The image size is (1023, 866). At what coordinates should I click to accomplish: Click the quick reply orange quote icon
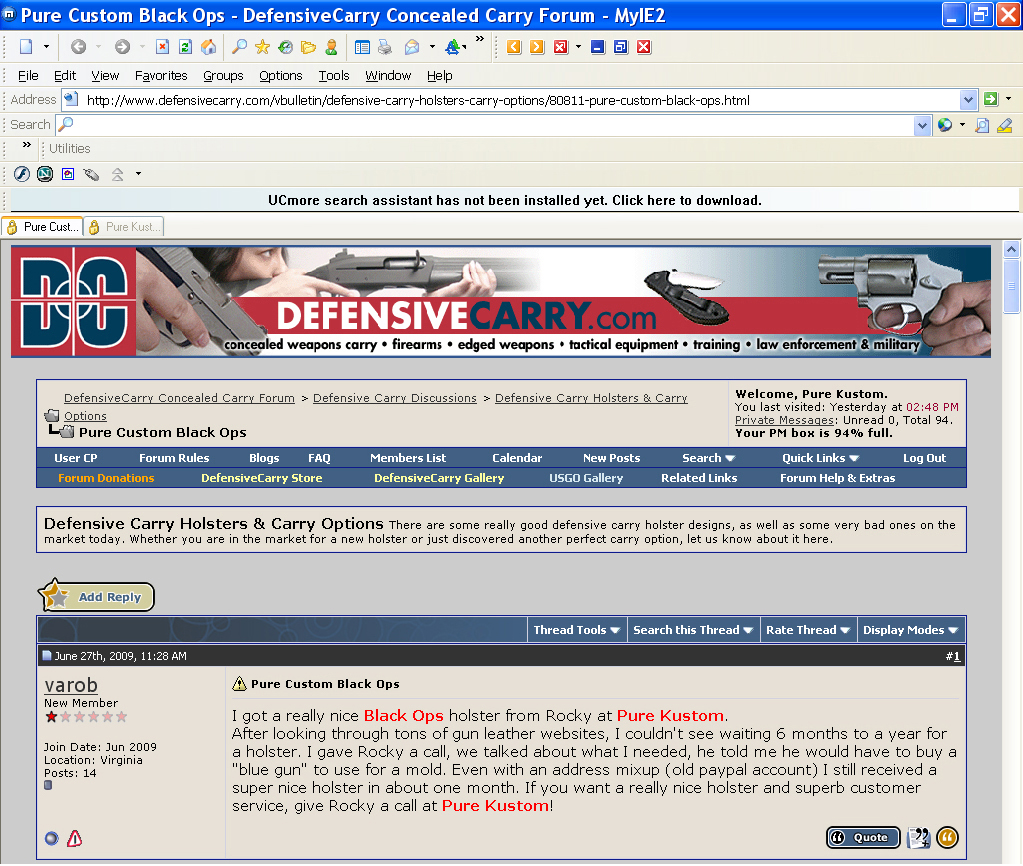coord(947,837)
